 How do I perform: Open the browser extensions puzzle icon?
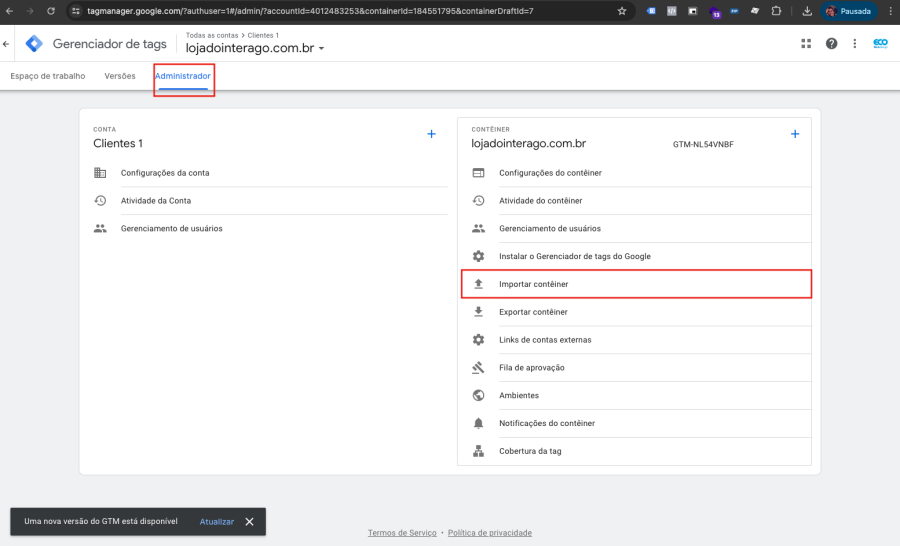[776, 11]
